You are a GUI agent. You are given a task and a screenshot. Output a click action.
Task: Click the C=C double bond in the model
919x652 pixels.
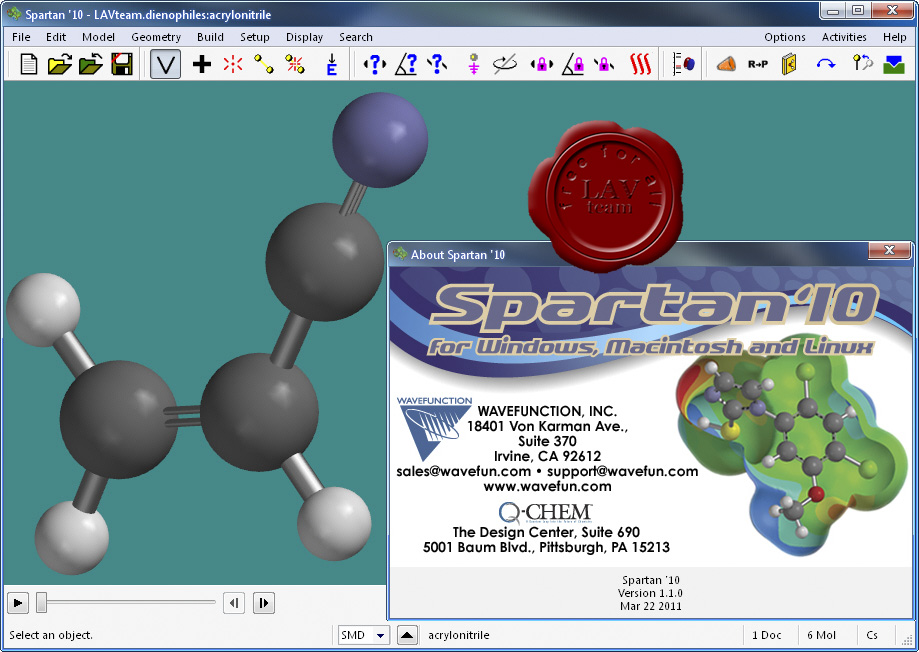183,417
